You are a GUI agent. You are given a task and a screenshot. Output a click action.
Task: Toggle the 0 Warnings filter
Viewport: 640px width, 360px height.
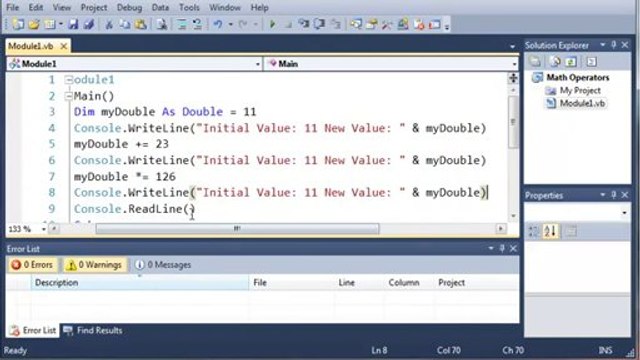(x=95, y=265)
